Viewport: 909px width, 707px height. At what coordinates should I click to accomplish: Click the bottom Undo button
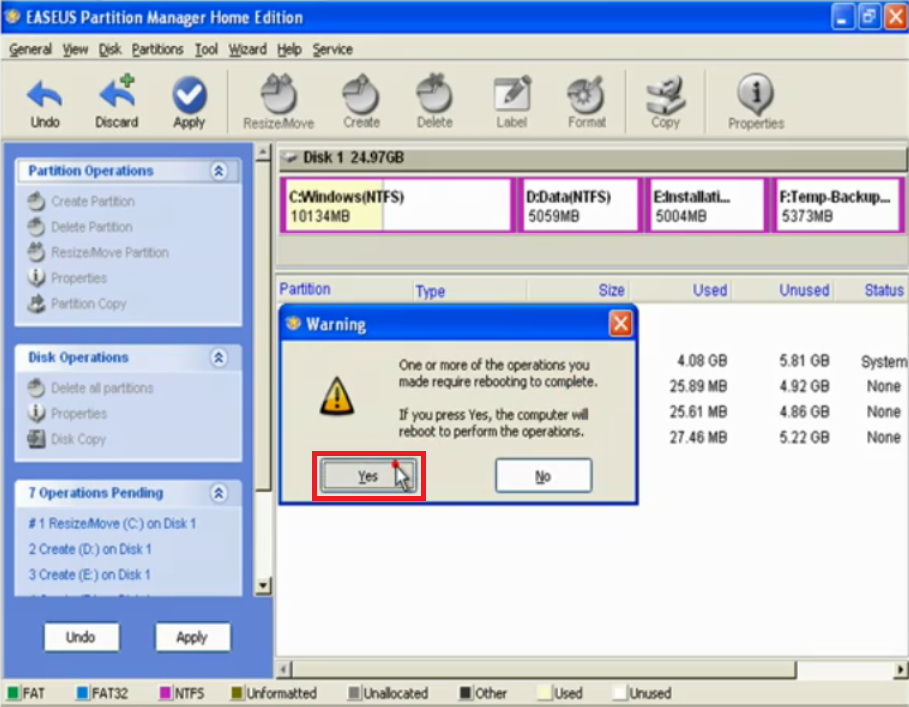coord(81,637)
